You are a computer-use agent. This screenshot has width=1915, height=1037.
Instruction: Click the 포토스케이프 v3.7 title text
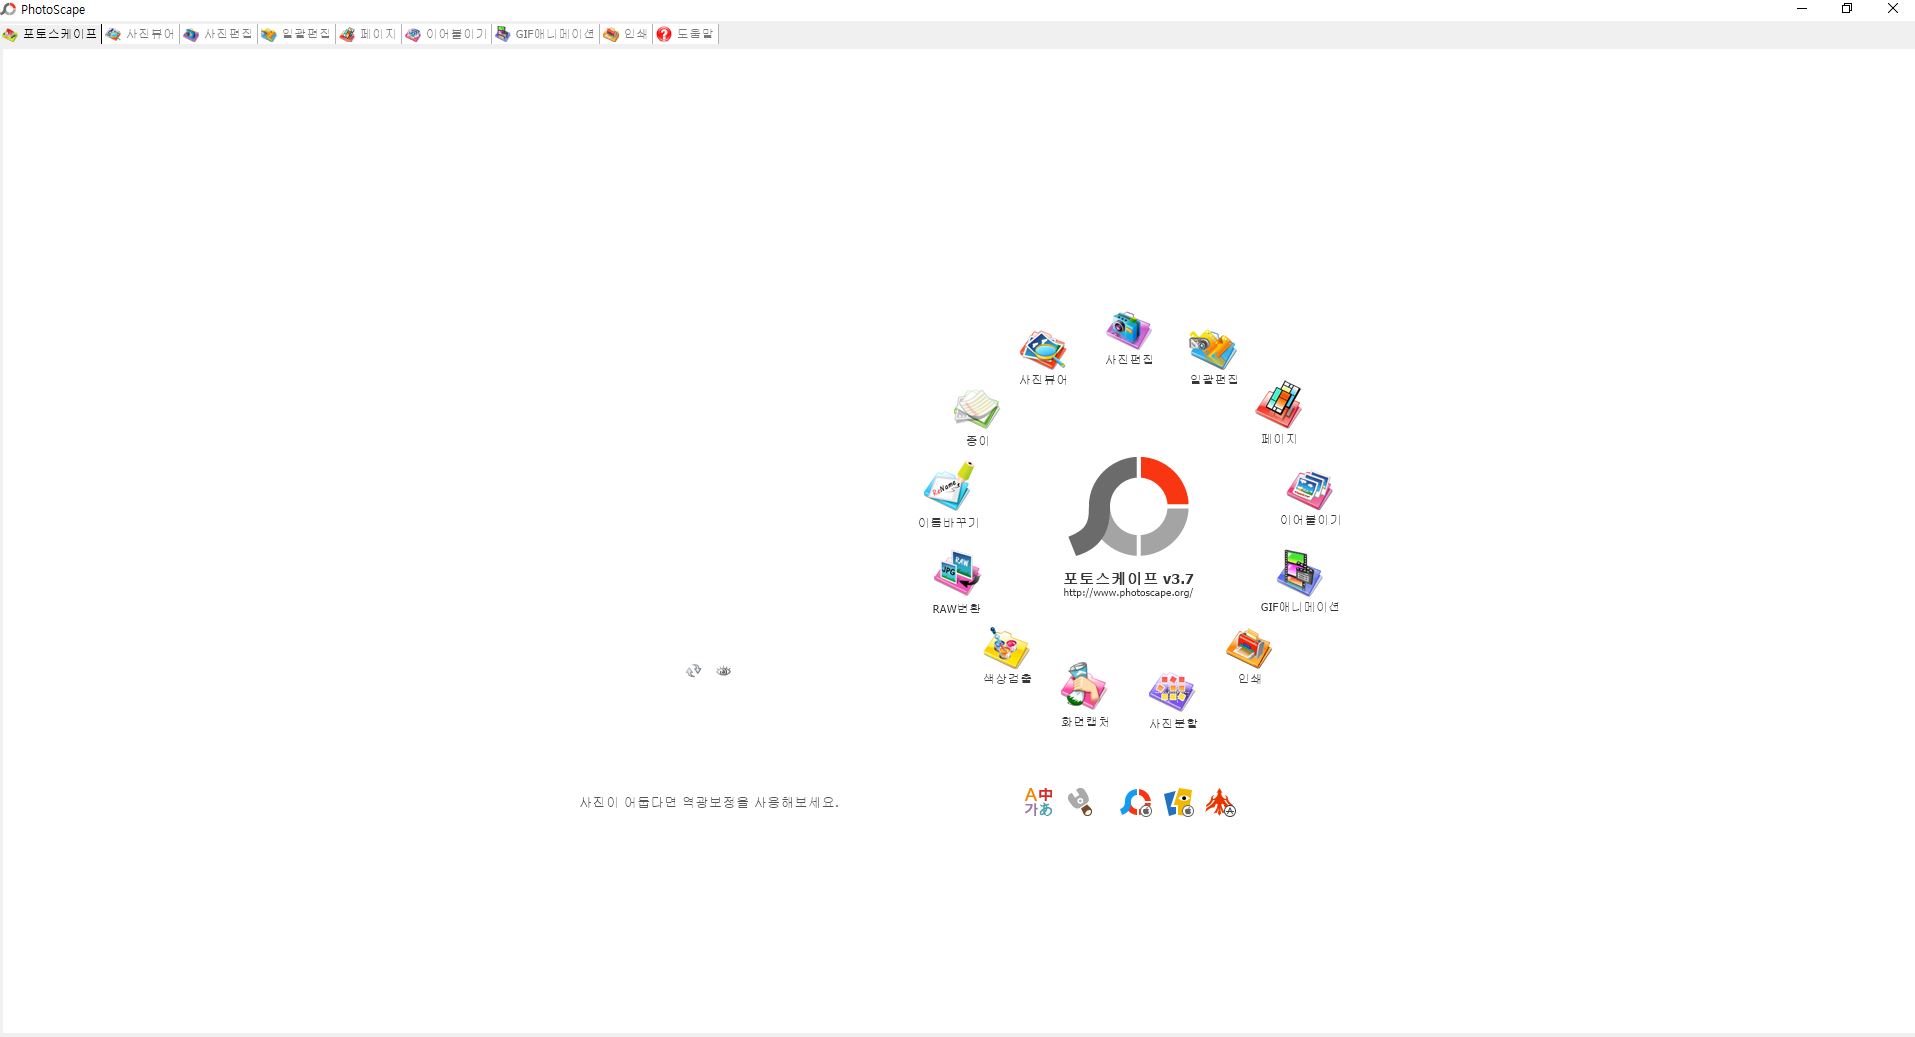click(x=1128, y=578)
